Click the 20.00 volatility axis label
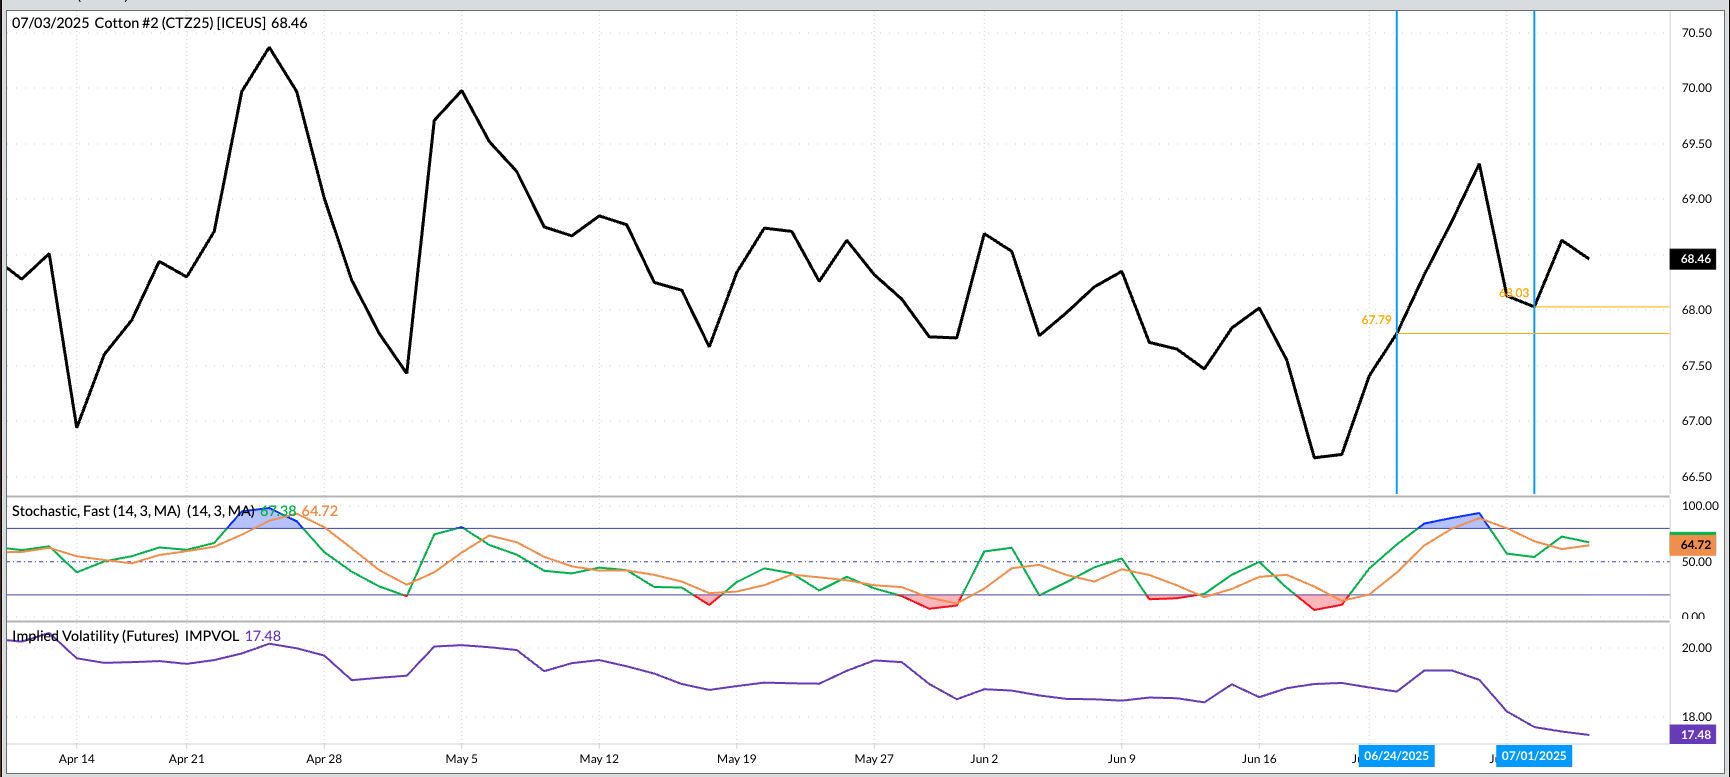1730x777 pixels. coord(1696,648)
